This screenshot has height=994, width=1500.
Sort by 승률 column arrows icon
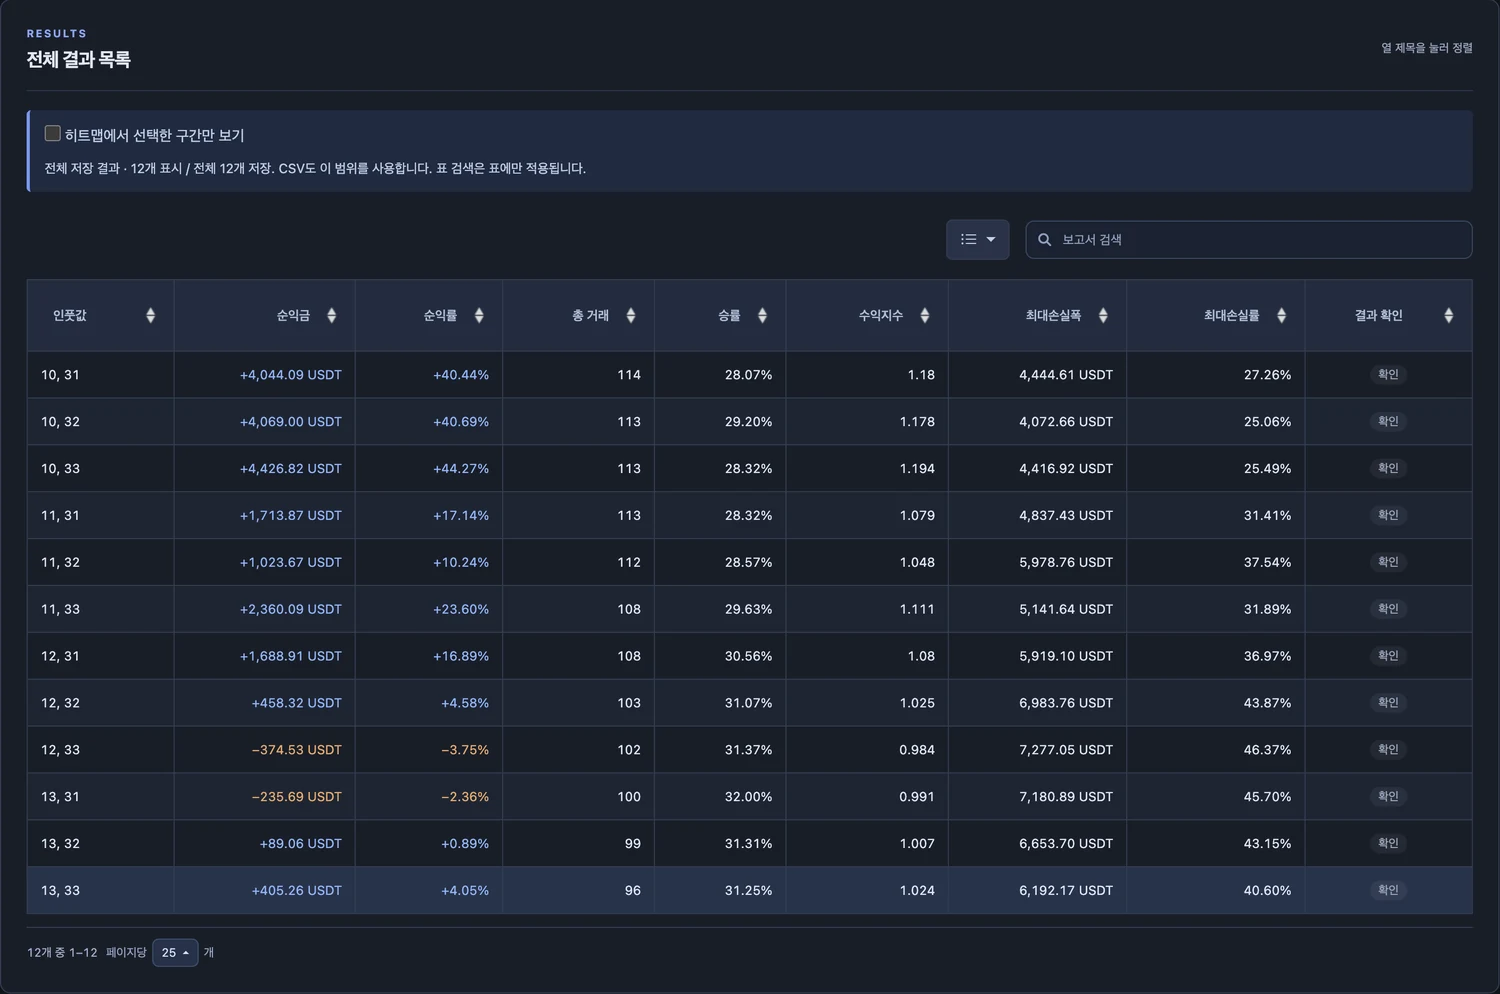[x=762, y=315]
